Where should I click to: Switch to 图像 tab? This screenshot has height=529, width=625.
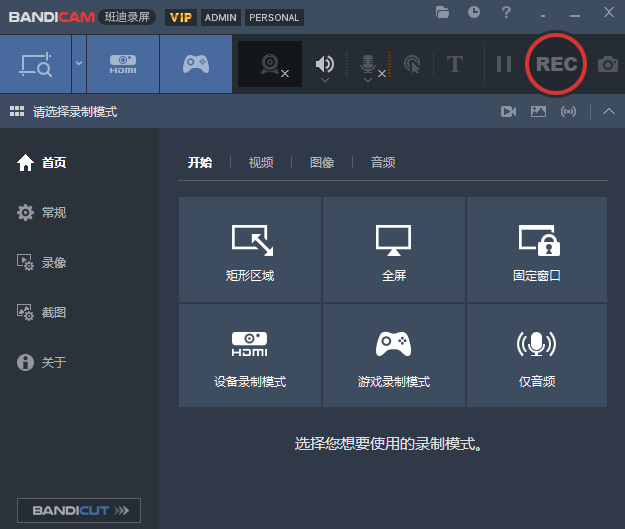pyautogui.click(x=322, y=163)
